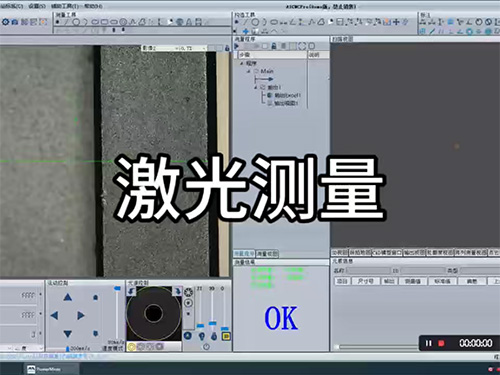Open the third coordinate readout dropdown arrow
500x375 pixels.
point(41,333)
